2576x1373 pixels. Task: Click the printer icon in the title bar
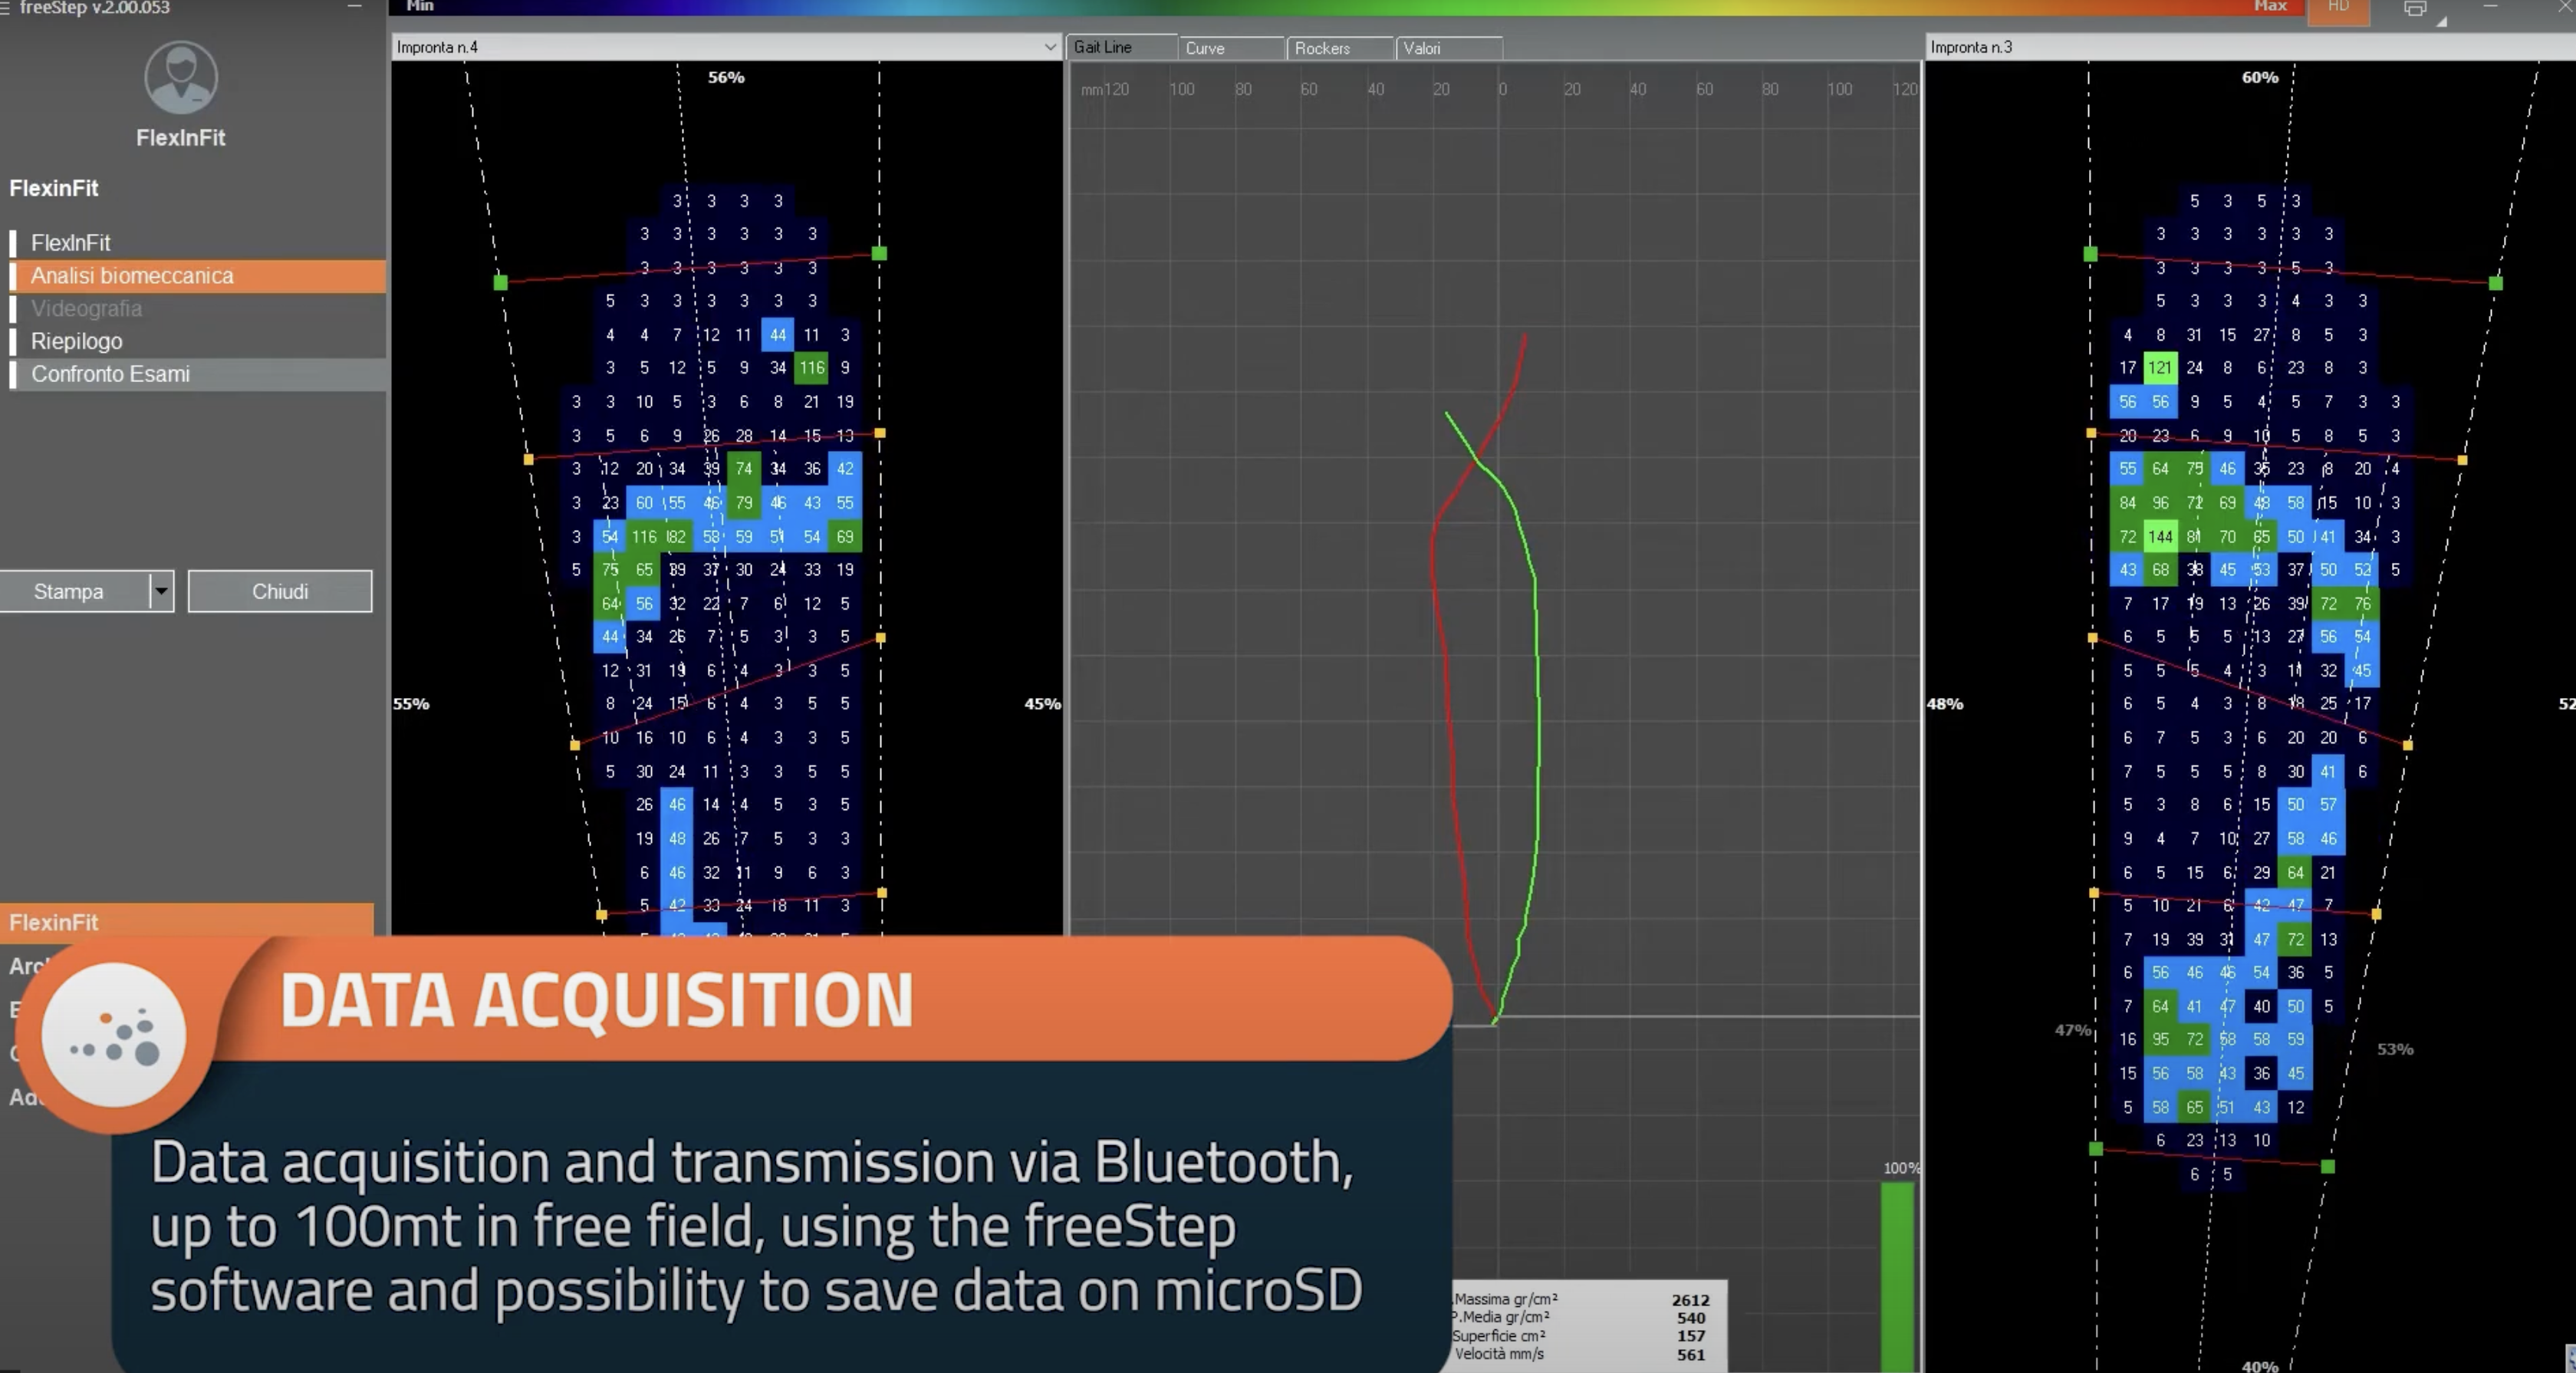2414,9
